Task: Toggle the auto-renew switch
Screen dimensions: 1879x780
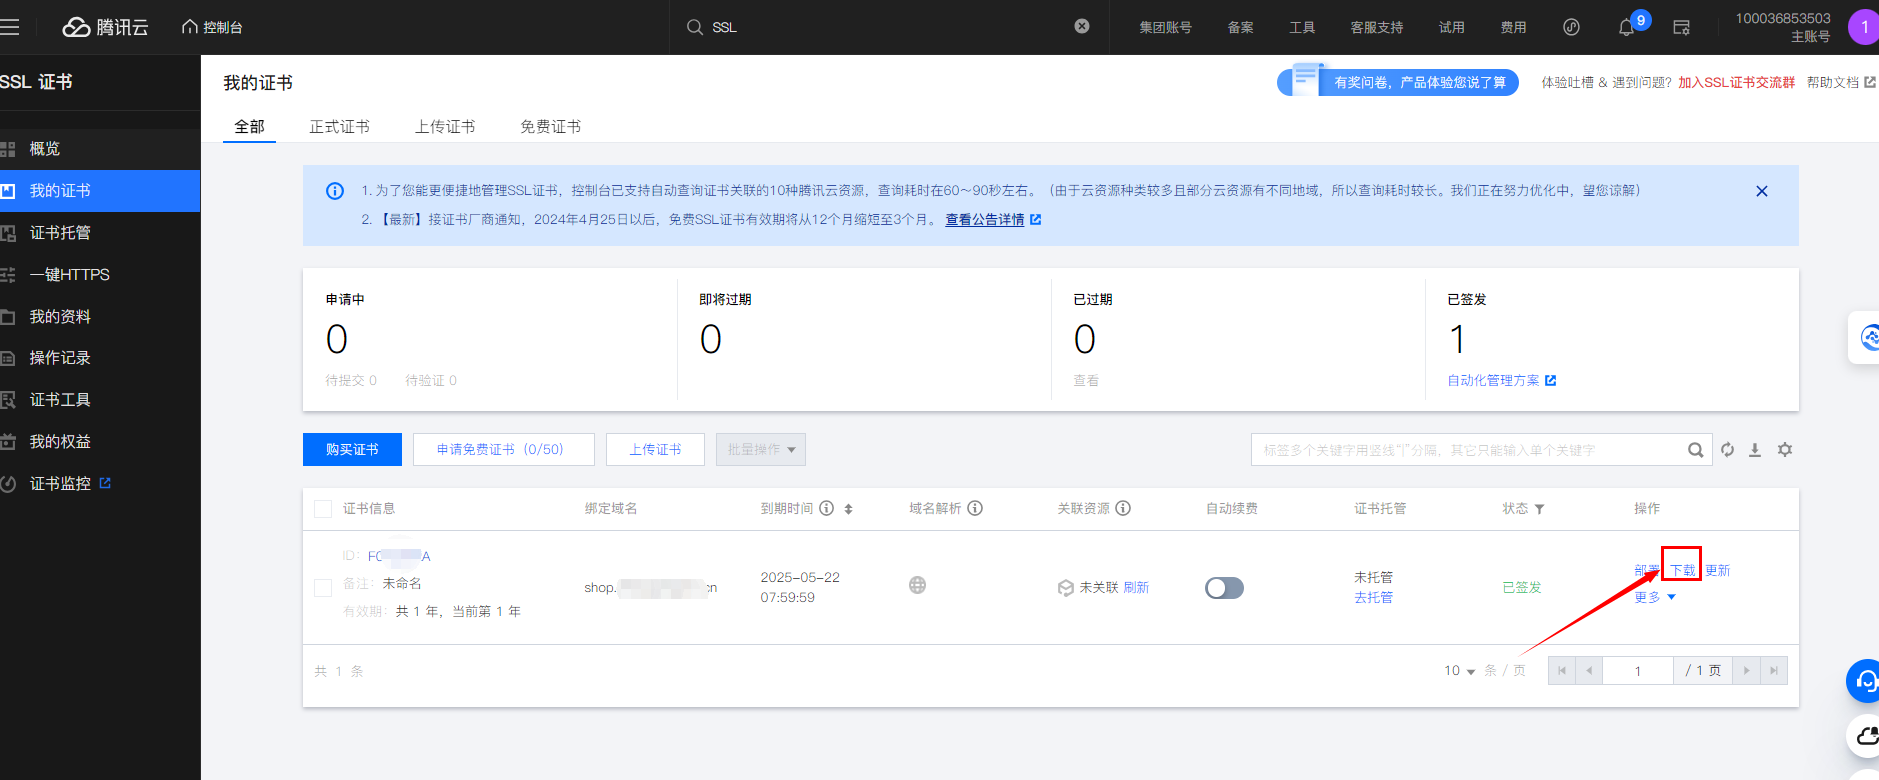Action: pos(1224,588)
